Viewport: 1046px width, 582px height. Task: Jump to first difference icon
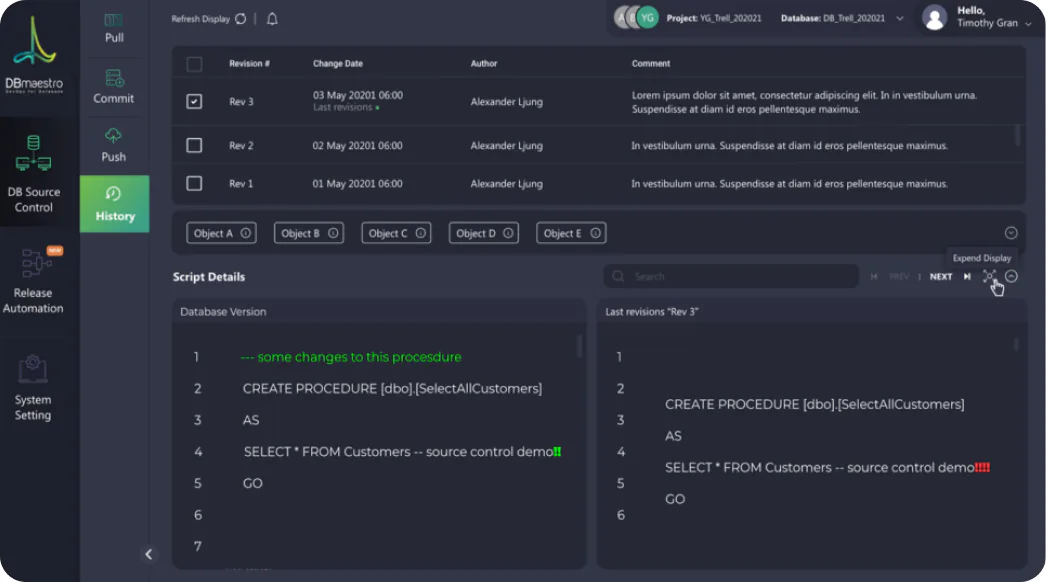[x=874, y=276]
